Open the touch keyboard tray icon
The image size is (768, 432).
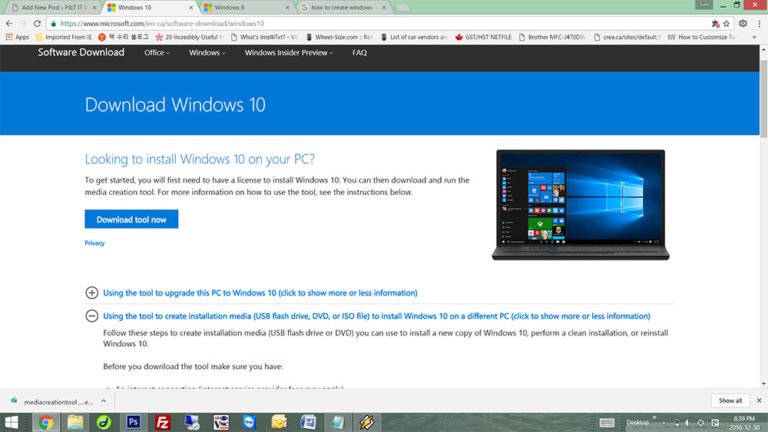click(x=607, y=422)
